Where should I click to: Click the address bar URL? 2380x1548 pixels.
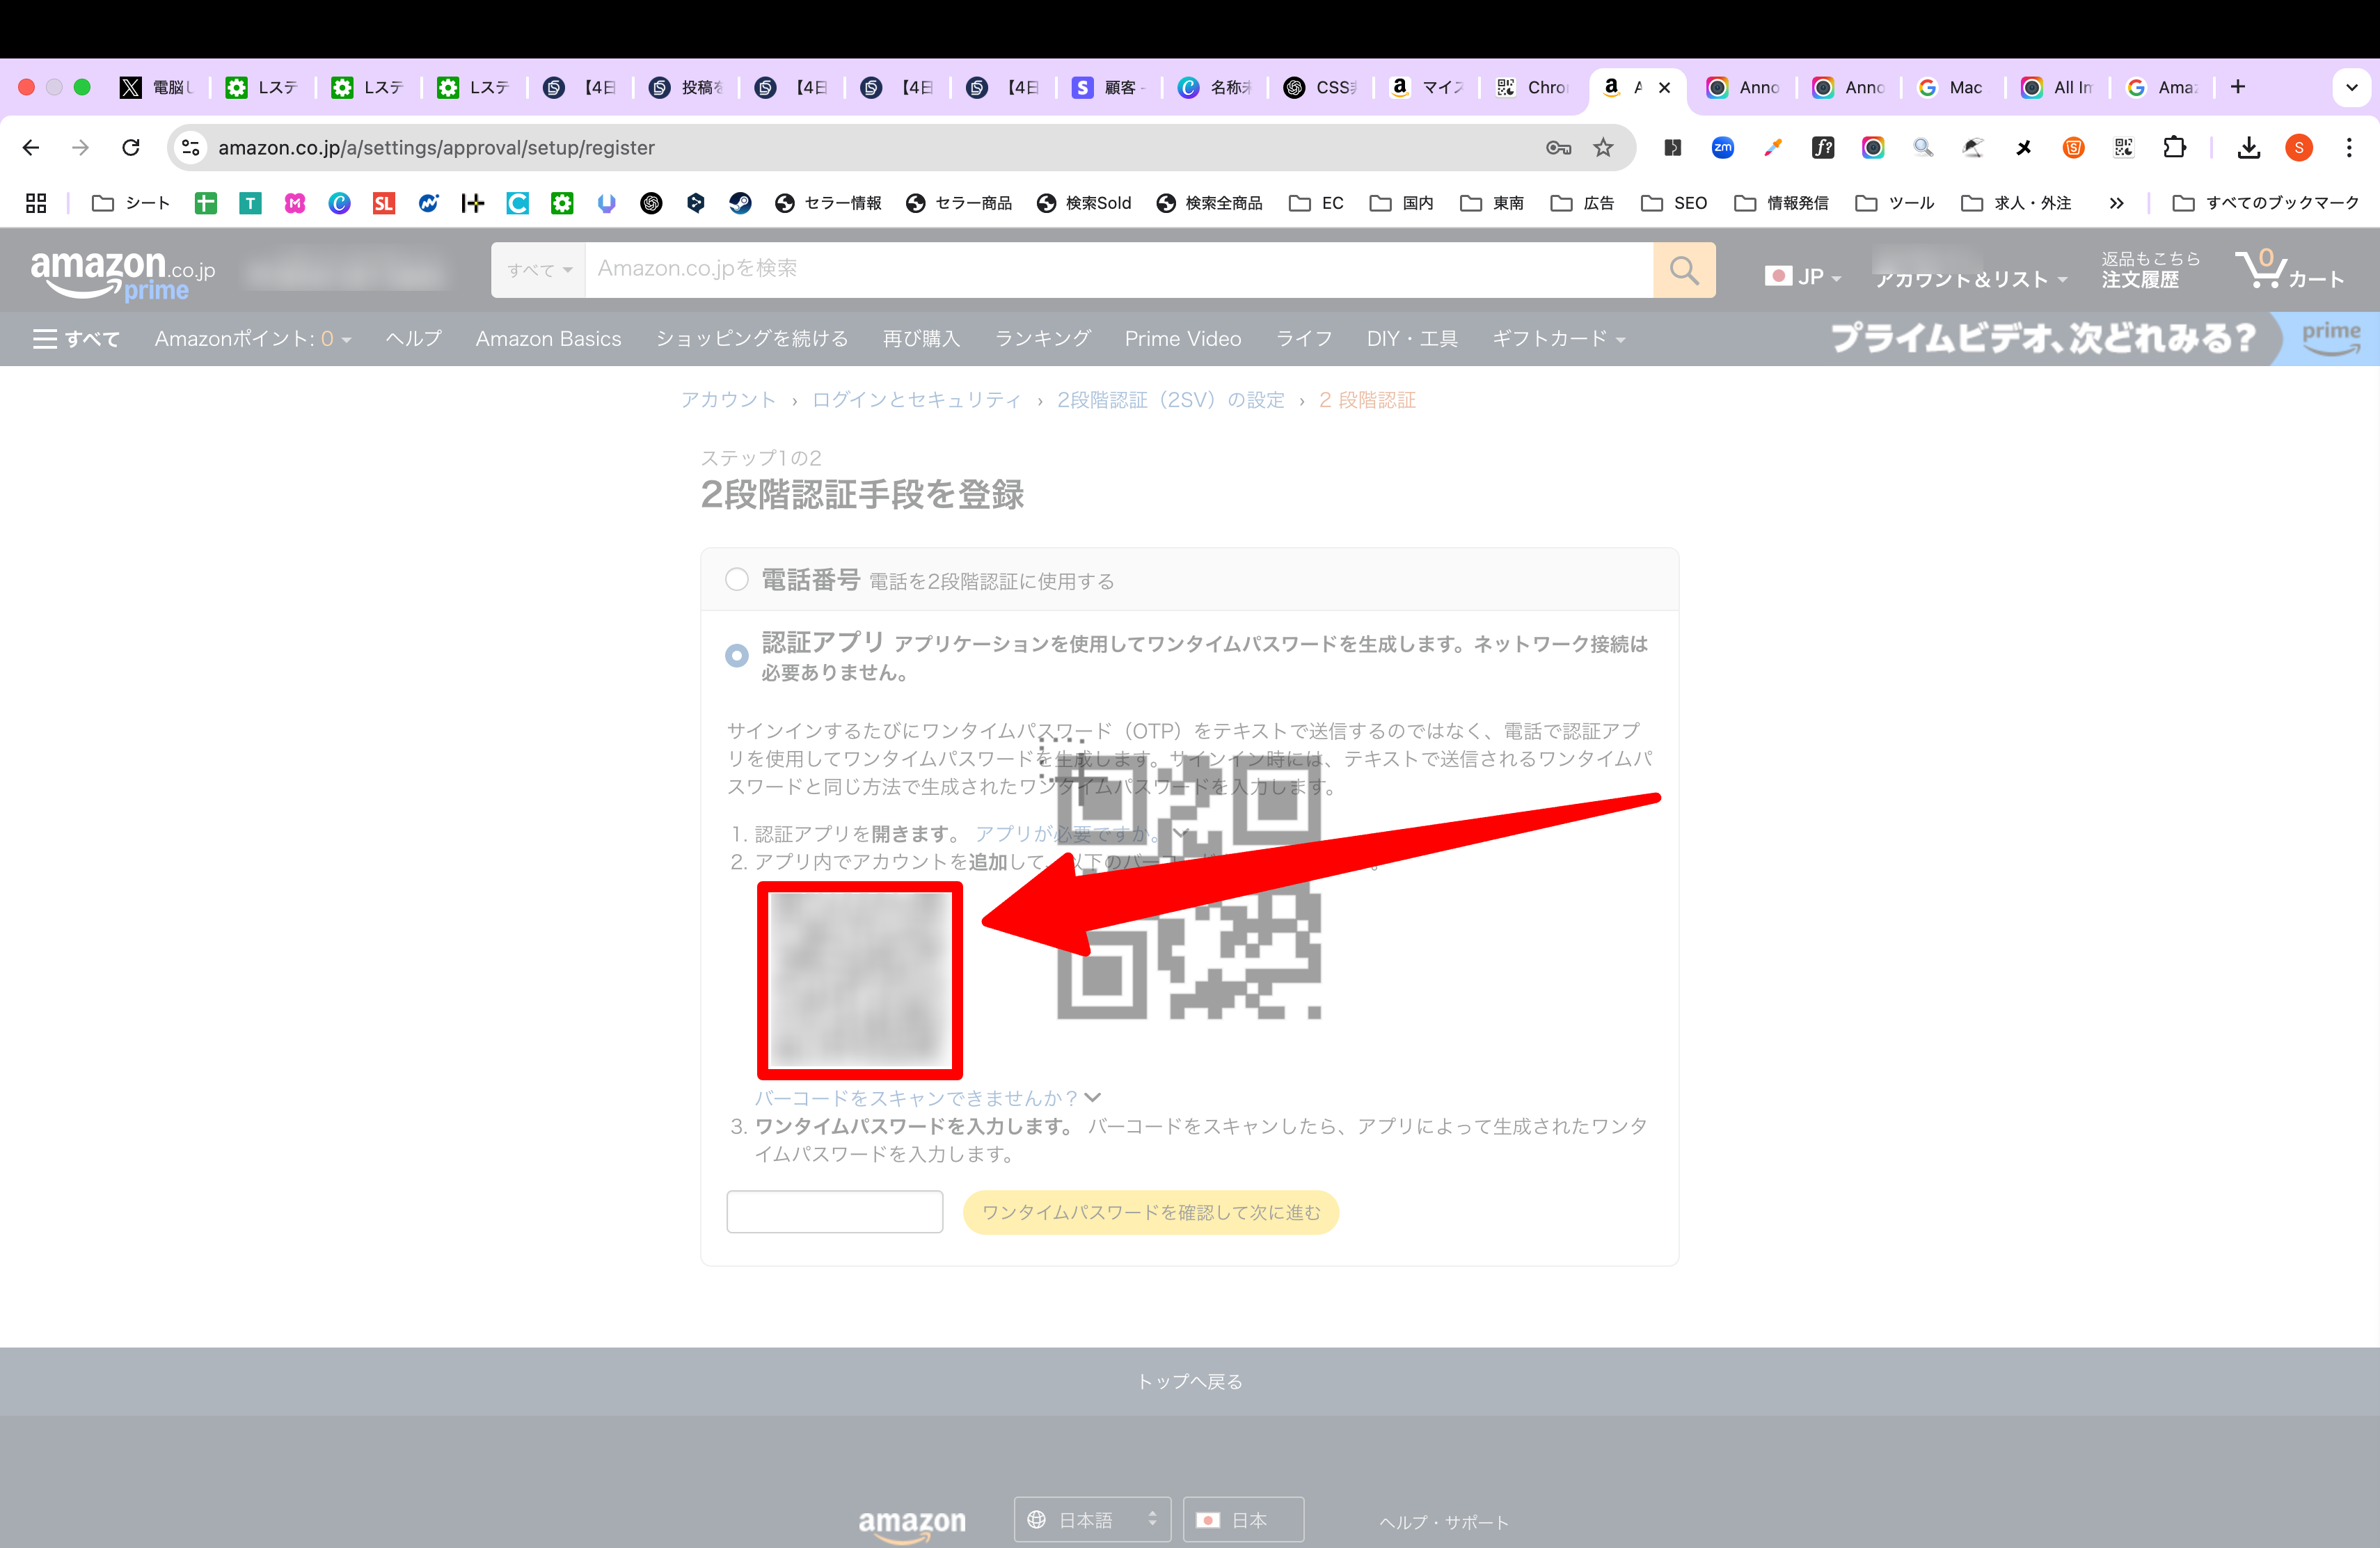436,148
